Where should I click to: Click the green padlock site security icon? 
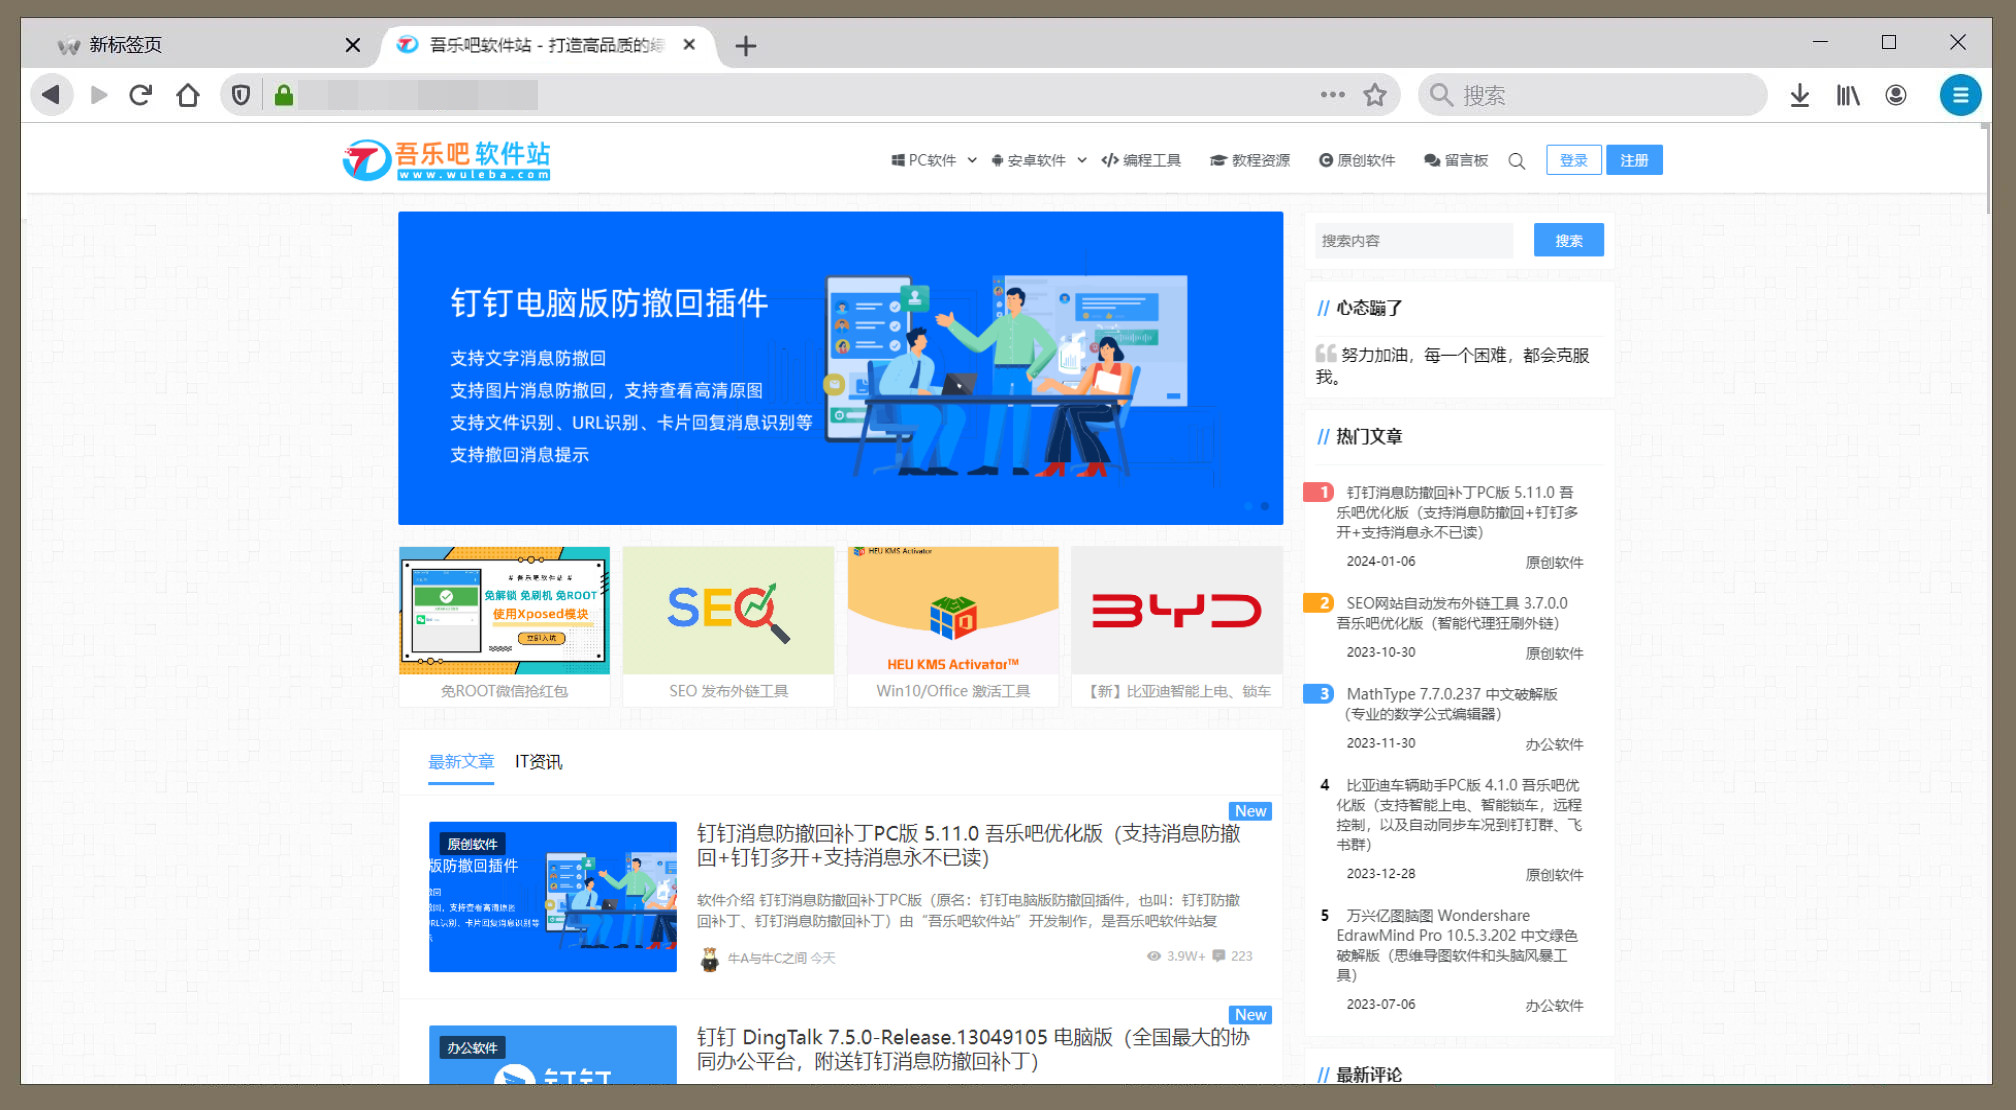tap(284, 95)
